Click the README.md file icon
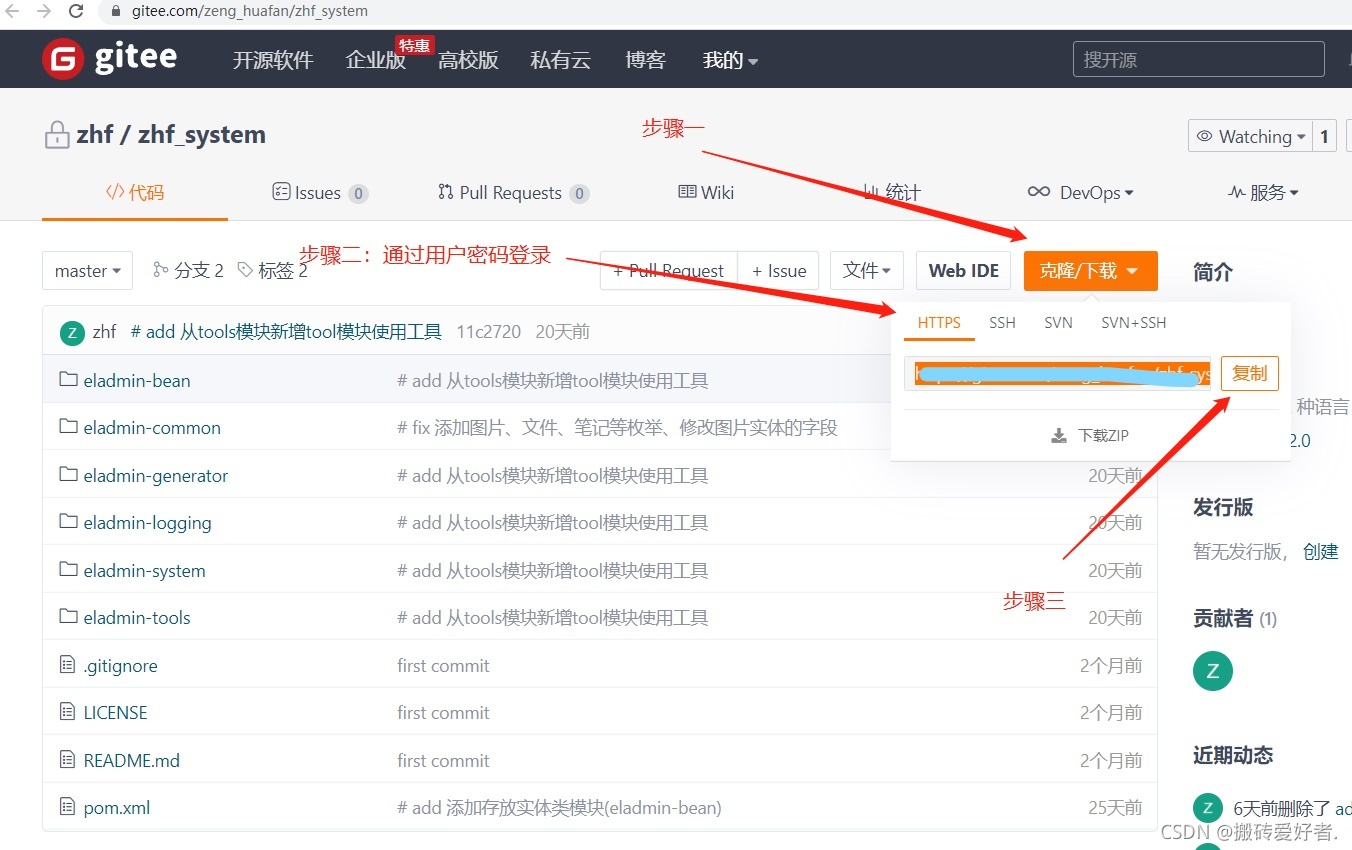This screenshot has height=850, width=1352. [x=67, y=759]
